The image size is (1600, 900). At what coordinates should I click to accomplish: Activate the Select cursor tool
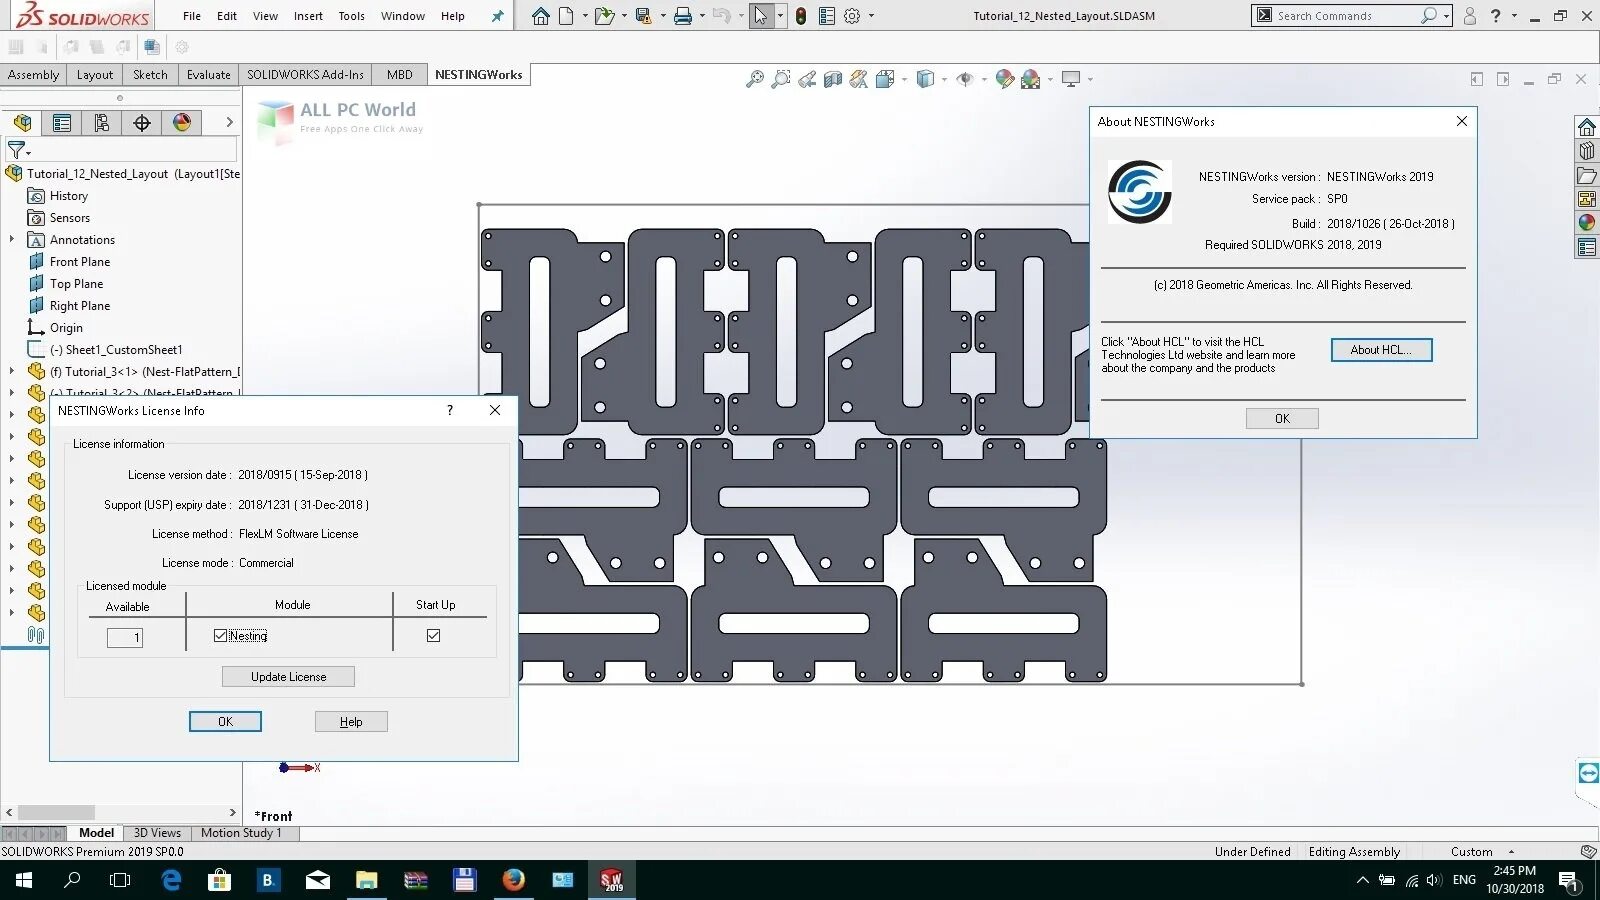762,16
